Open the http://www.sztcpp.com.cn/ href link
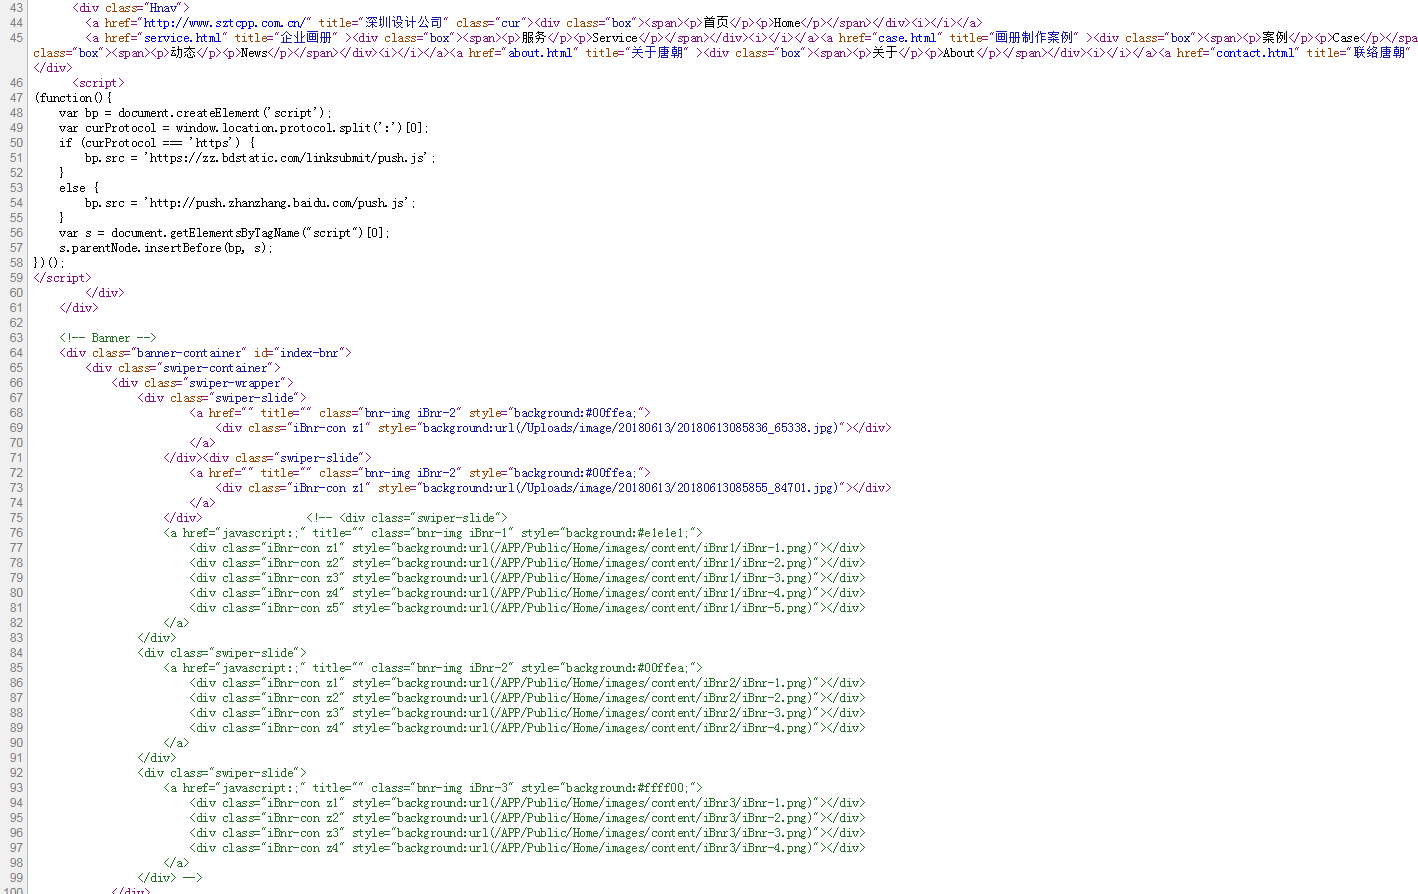The image size is (1418, 894). [227, 23]
